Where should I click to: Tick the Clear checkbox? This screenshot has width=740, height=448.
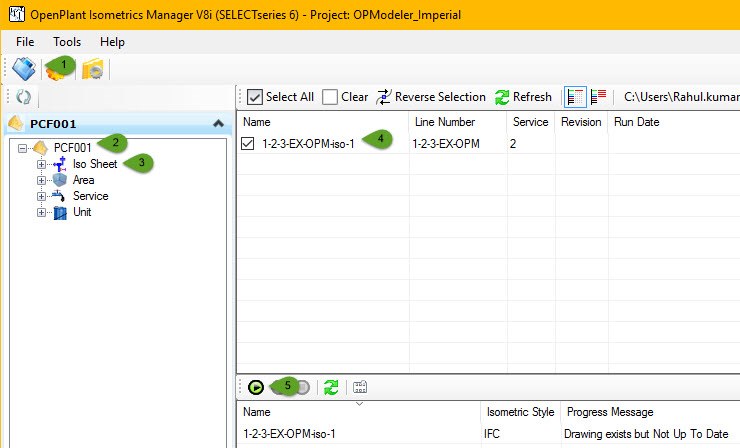click(x=329, y=97)
